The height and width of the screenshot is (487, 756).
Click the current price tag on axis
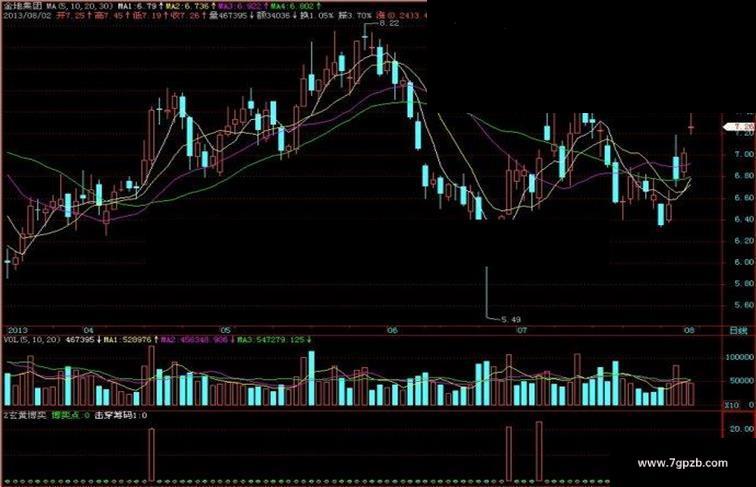739,127
